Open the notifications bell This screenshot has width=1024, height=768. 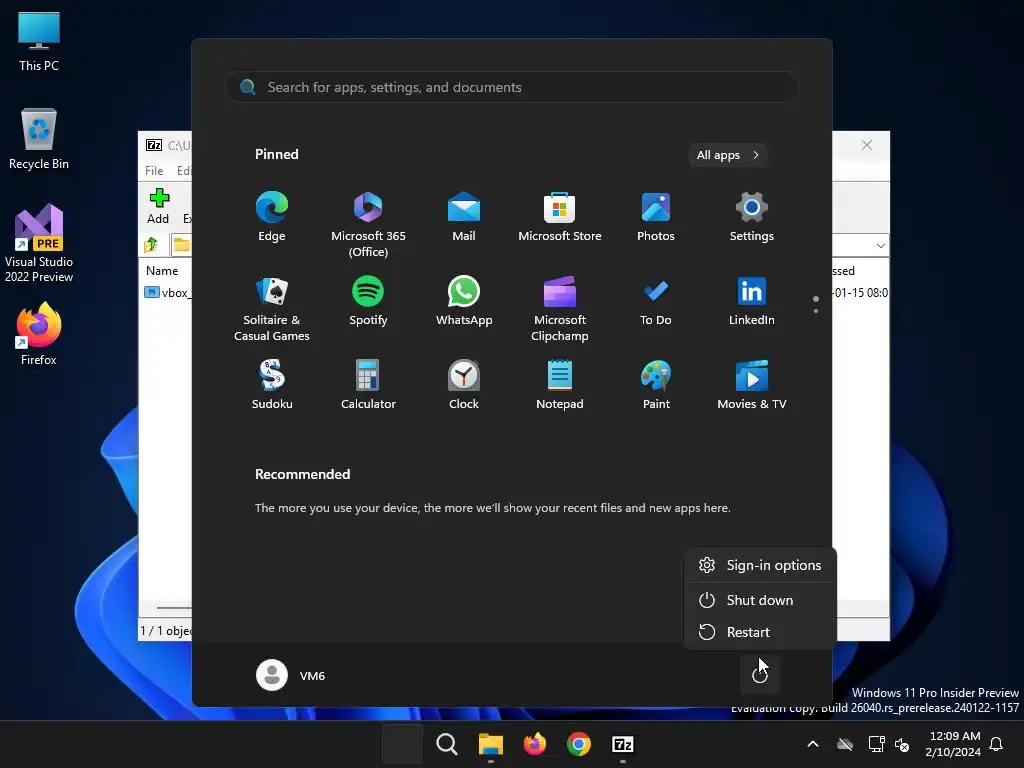(997, 744)
